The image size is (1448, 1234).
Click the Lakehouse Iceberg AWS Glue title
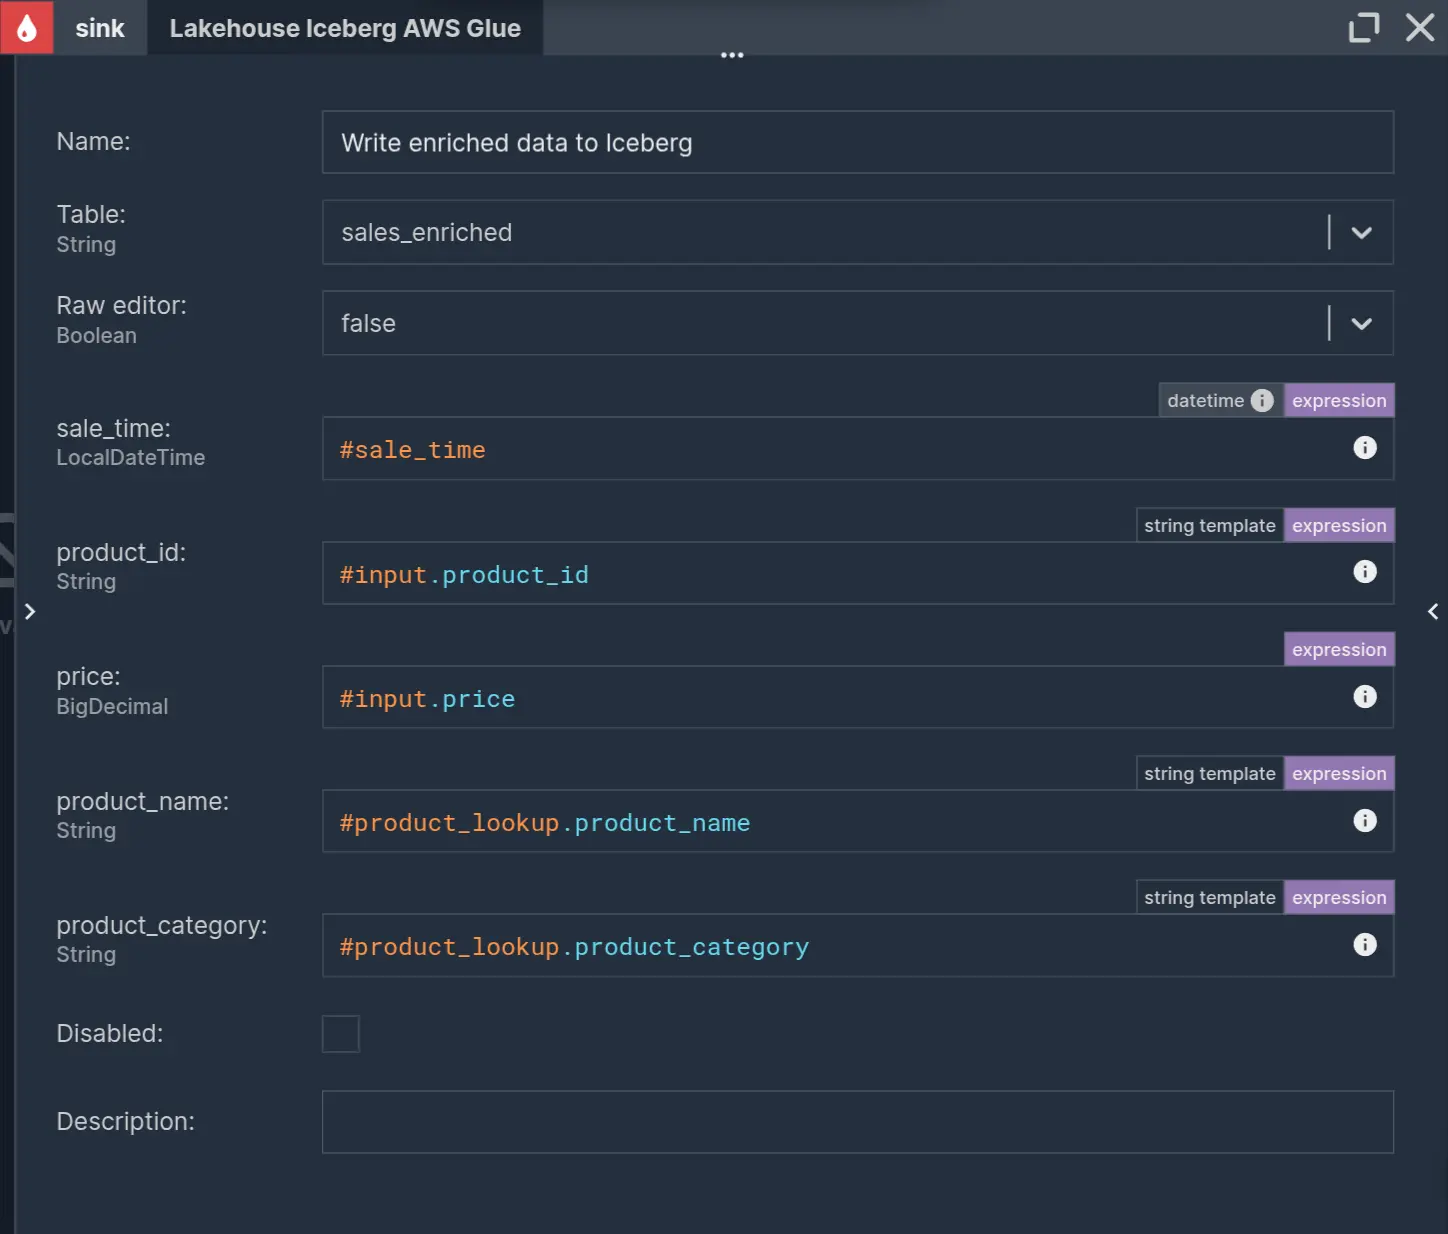[345, 28]
